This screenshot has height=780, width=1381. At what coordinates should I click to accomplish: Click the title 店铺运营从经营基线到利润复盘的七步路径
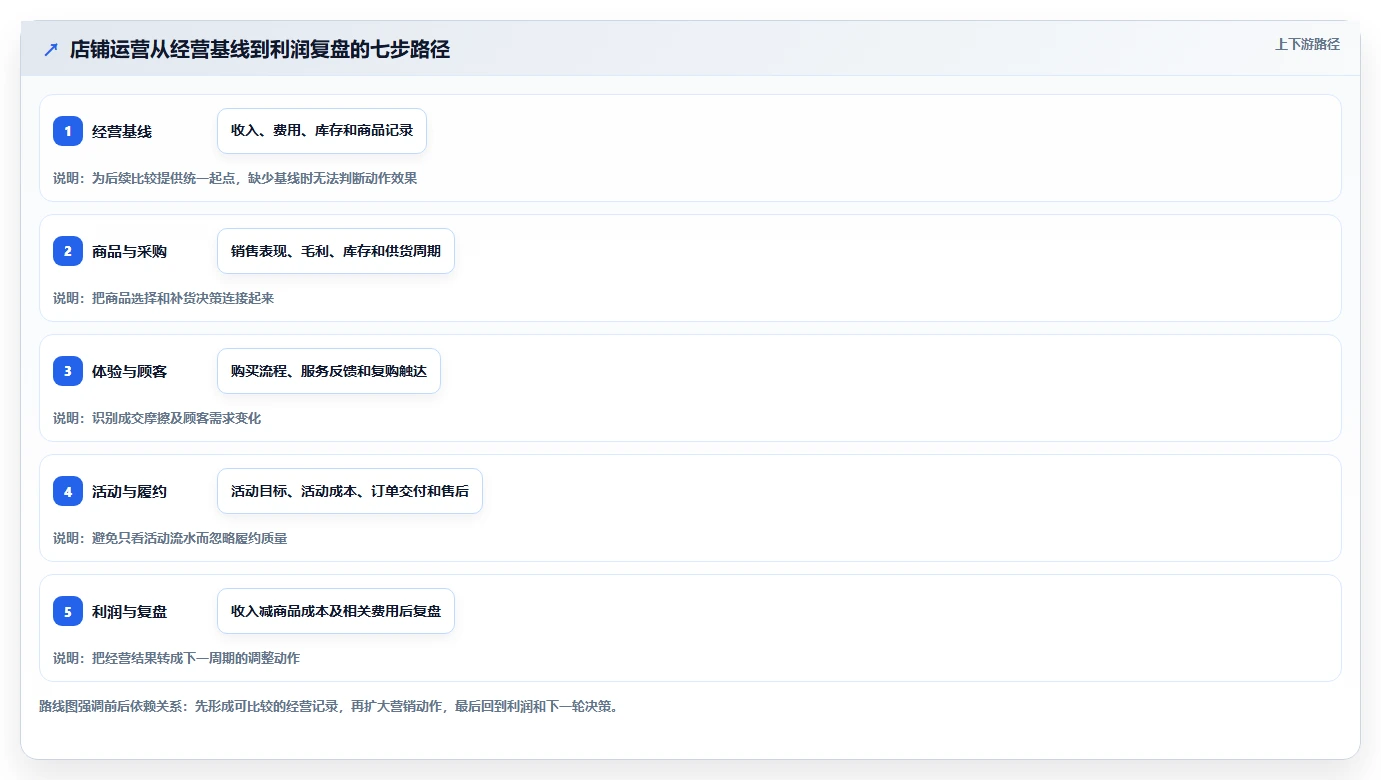(x=260, y=49)
